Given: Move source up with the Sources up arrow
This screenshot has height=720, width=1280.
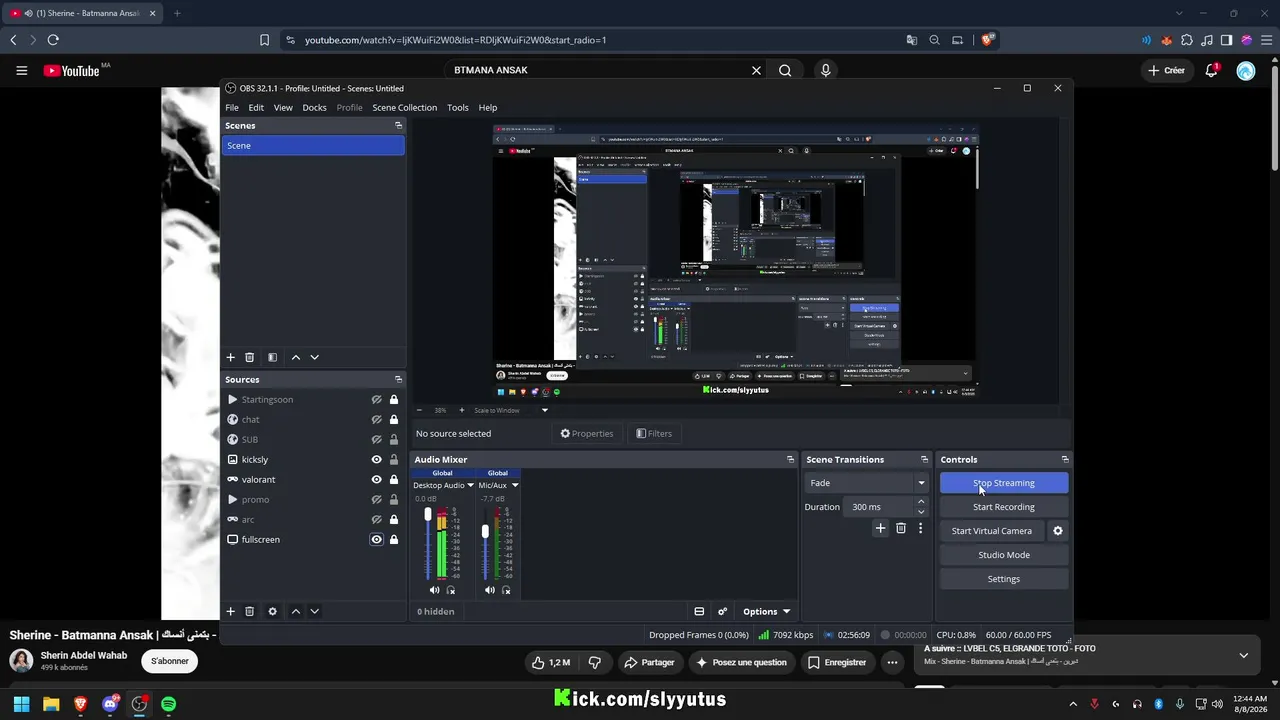Looking at the screenshot, I should (x=296, y=611).
